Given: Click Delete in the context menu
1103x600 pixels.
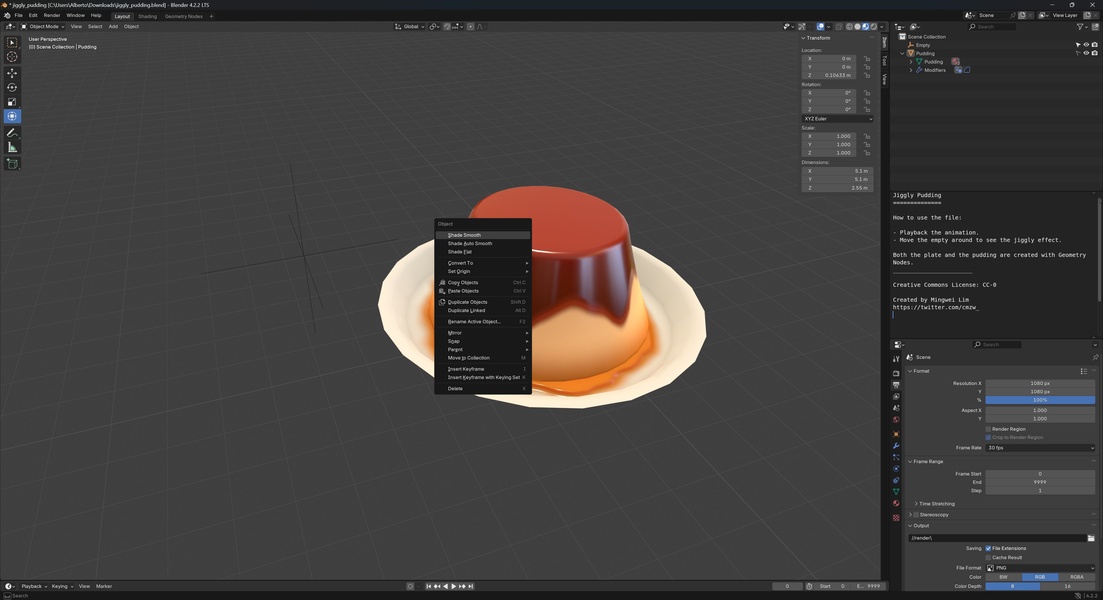Looking at the screenshot, I should (455, 388).
